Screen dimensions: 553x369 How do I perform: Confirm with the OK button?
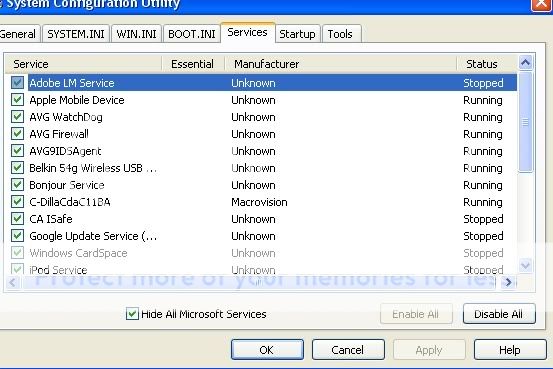(267, 350)
